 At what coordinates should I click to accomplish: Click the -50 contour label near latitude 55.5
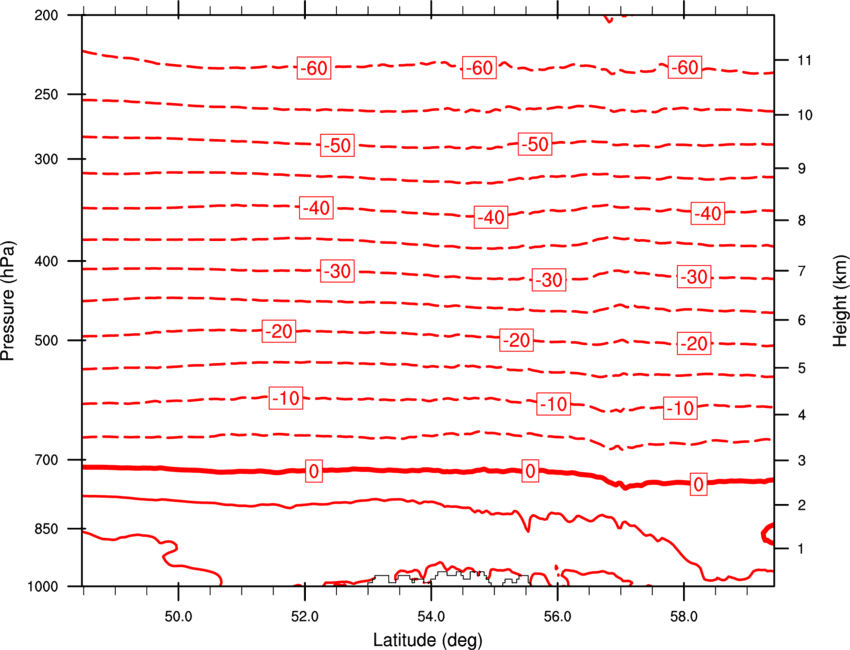(x=535, y=144)
